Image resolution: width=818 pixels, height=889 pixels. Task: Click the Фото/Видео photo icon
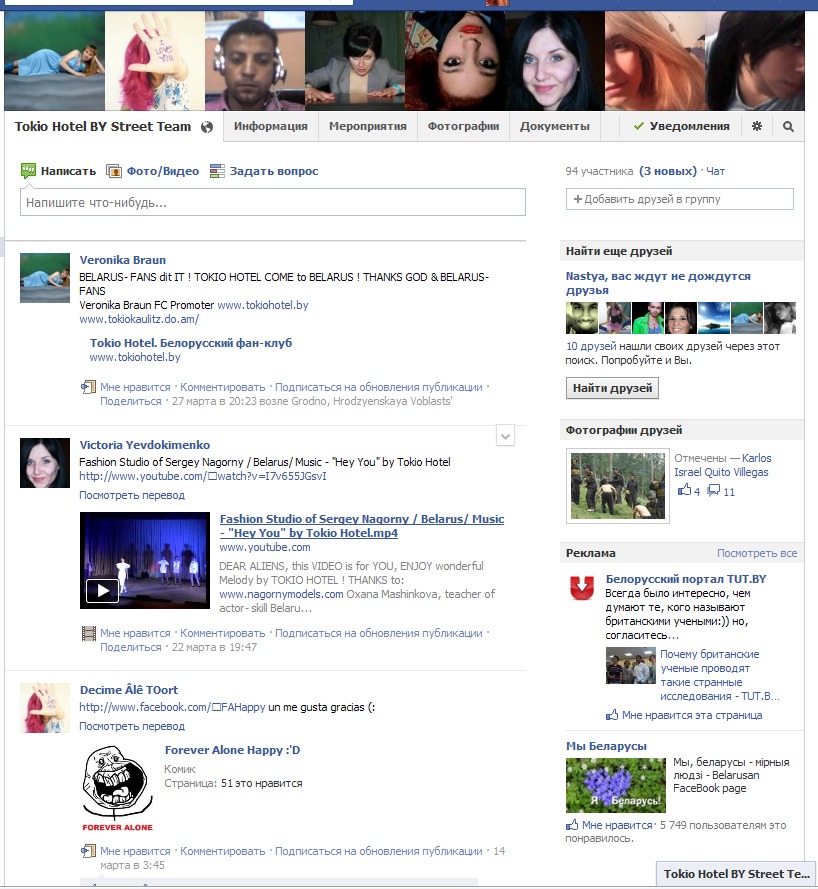[x=114, y=171]
